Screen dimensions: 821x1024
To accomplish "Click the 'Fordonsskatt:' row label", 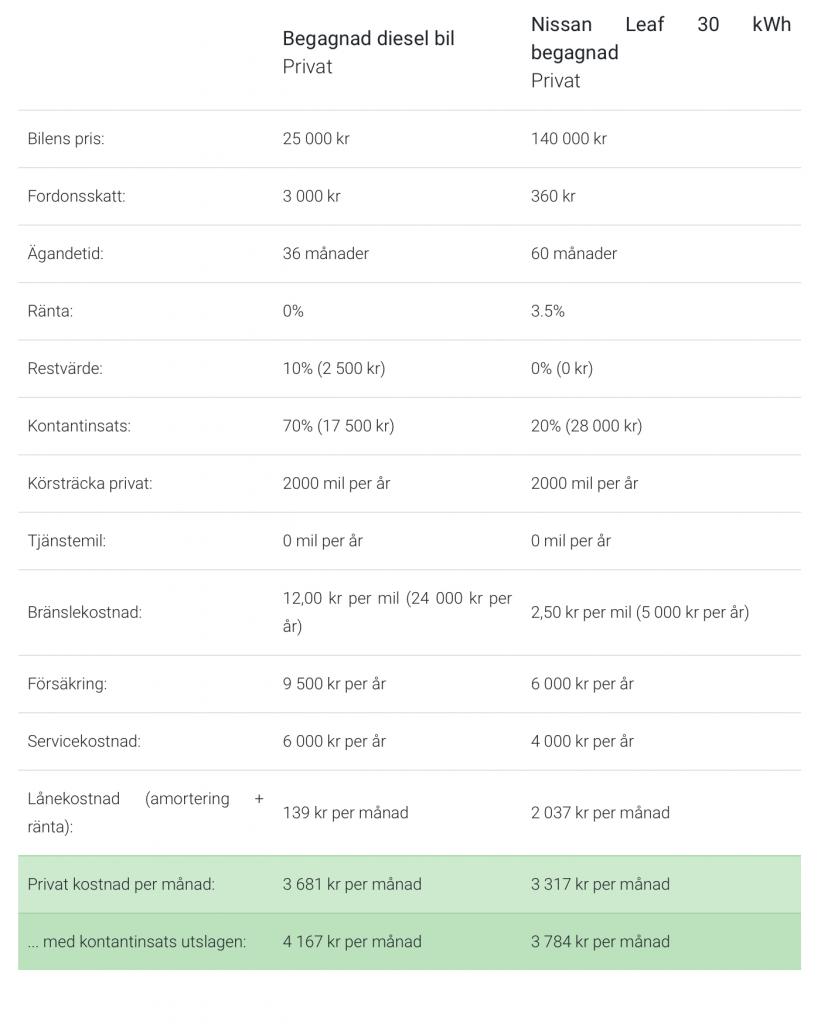I will coord(76,196).
